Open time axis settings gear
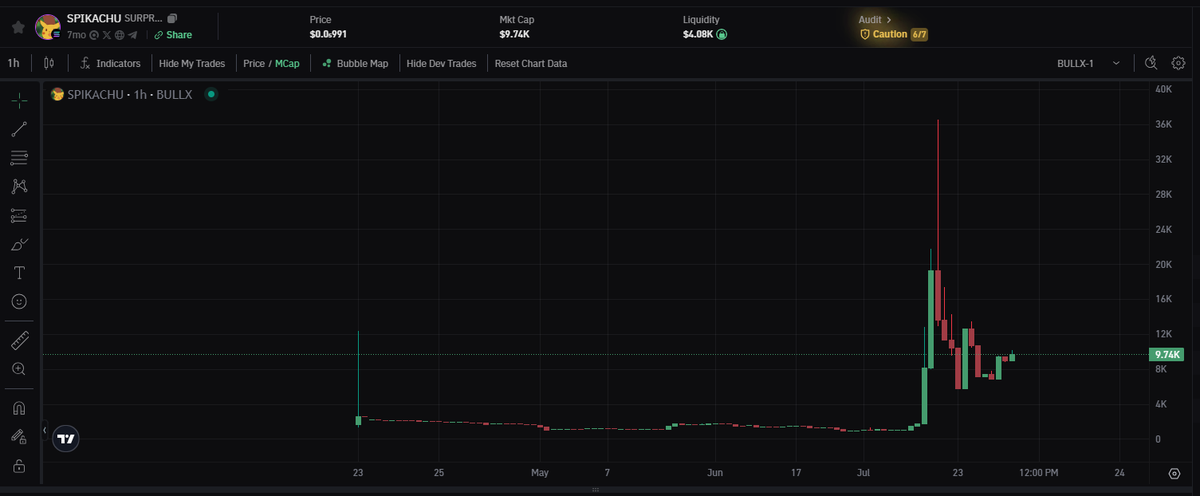The height and width of the screenshot is (496, 1200). 1175,473
